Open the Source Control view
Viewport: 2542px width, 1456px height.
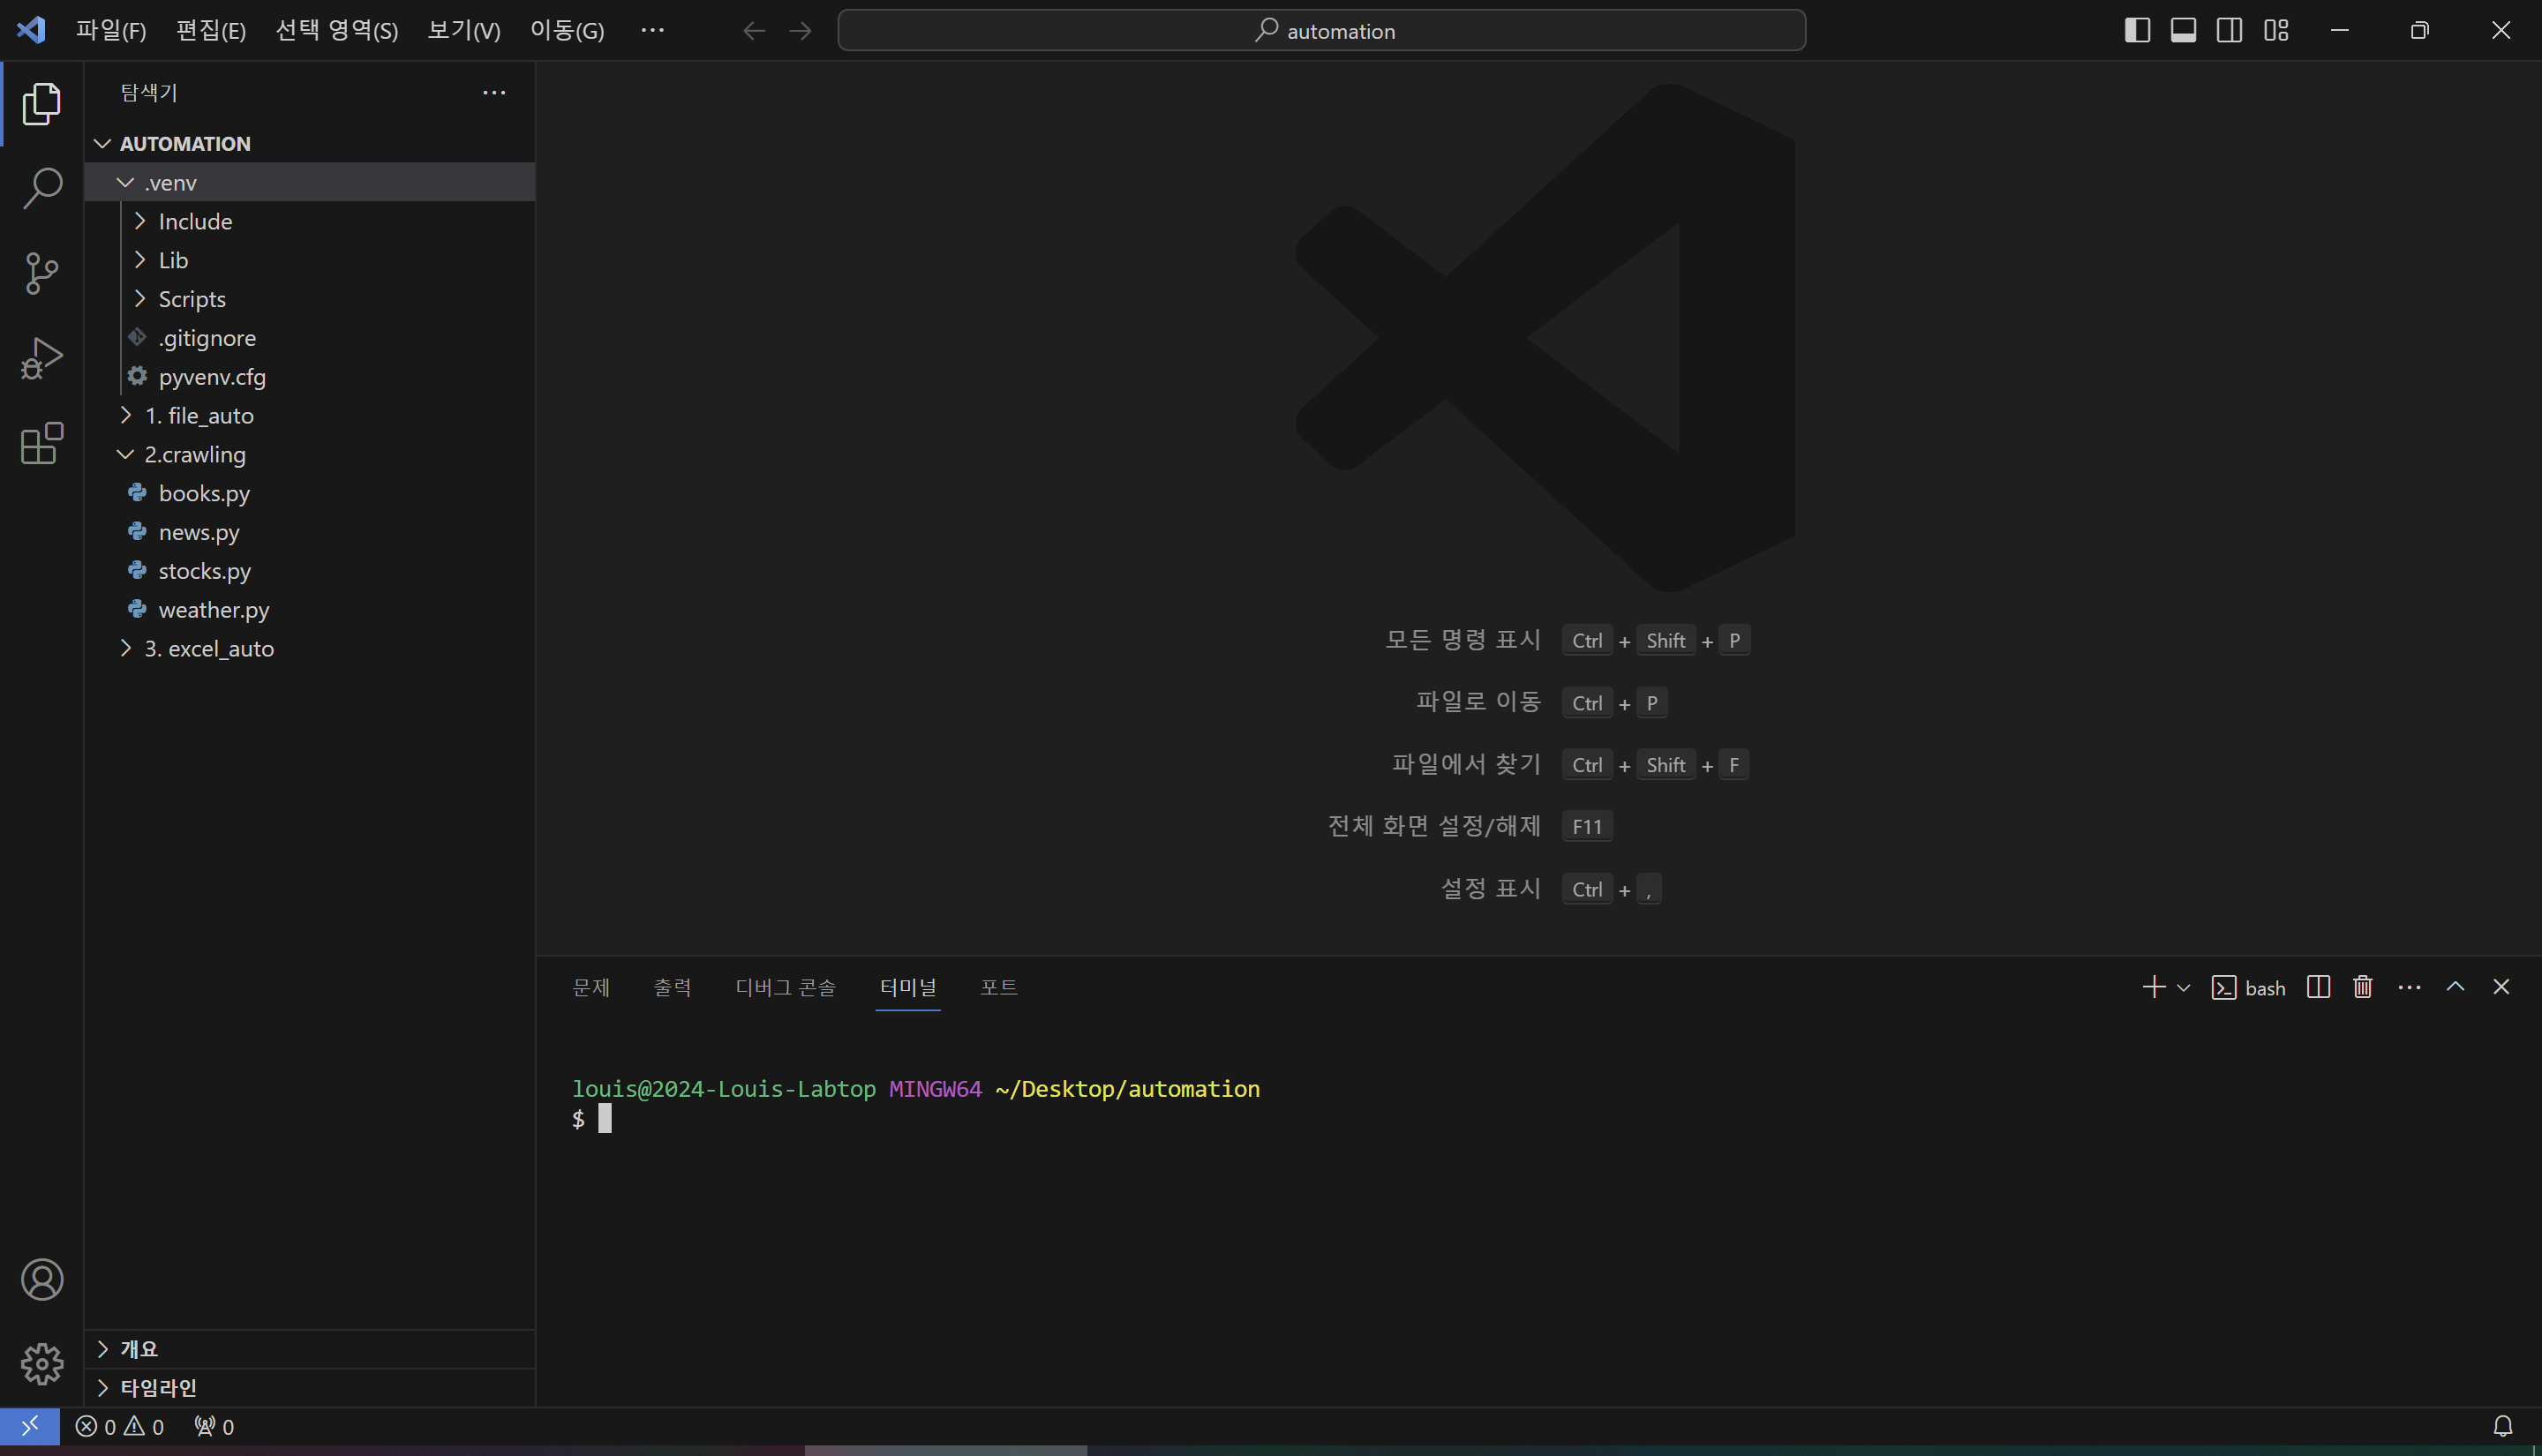click(41, 273)
